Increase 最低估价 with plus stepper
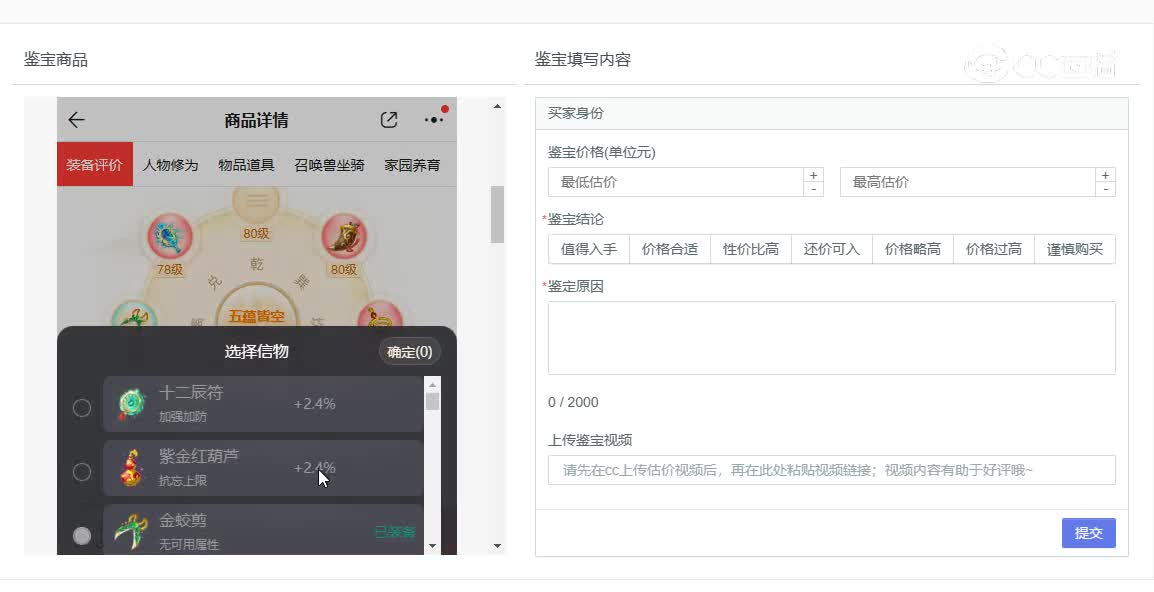Screen dimensions: 1154x592 click(813, 175)
